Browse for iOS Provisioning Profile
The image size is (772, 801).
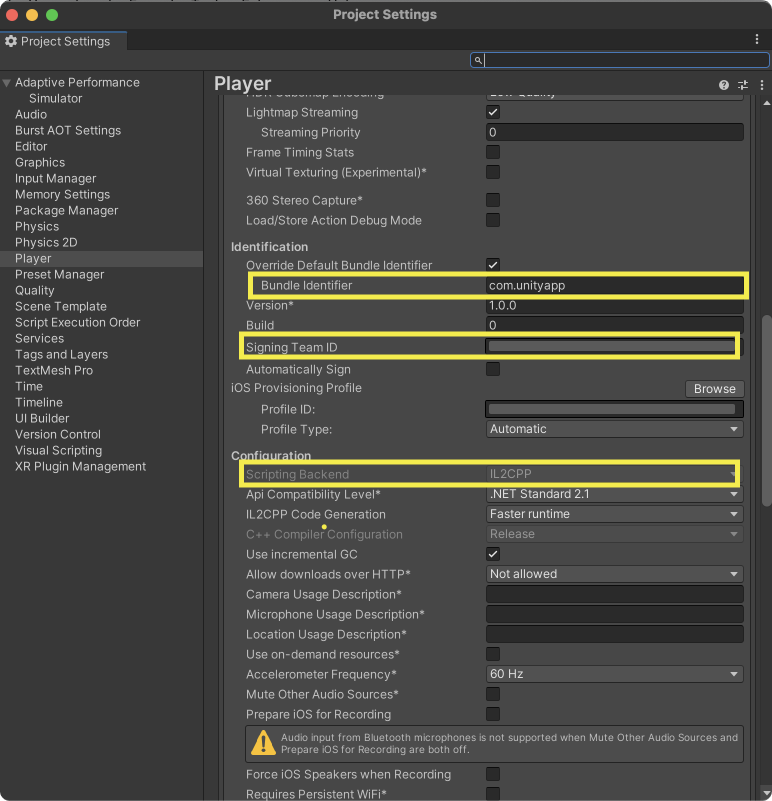[714, 389]
